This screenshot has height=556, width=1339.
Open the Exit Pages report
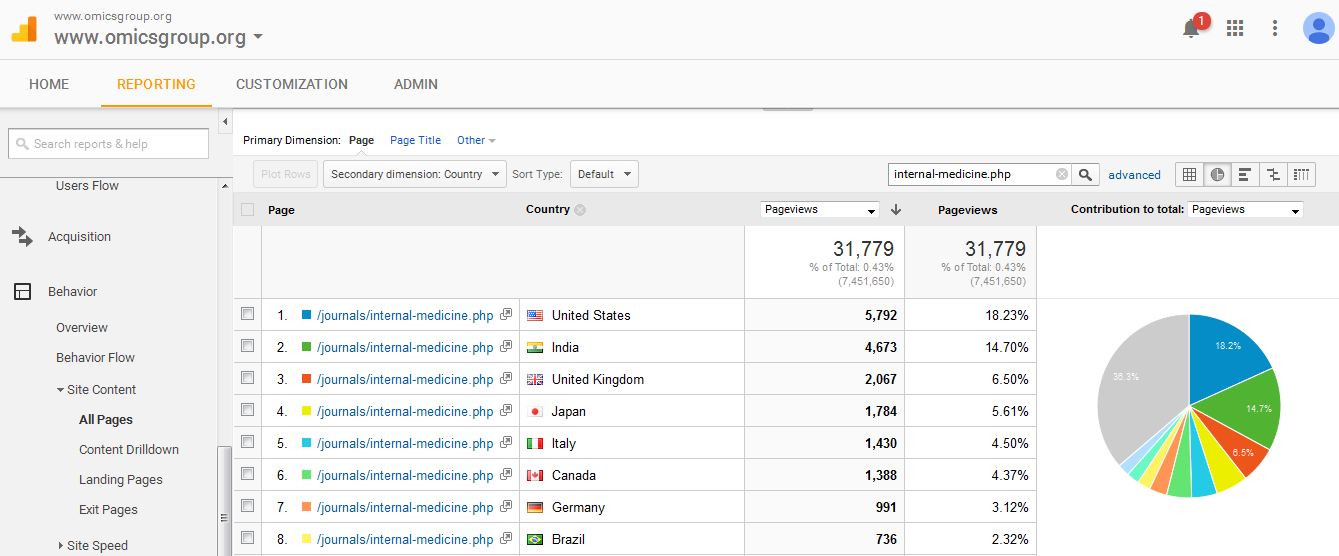click(x=108, y=510)
